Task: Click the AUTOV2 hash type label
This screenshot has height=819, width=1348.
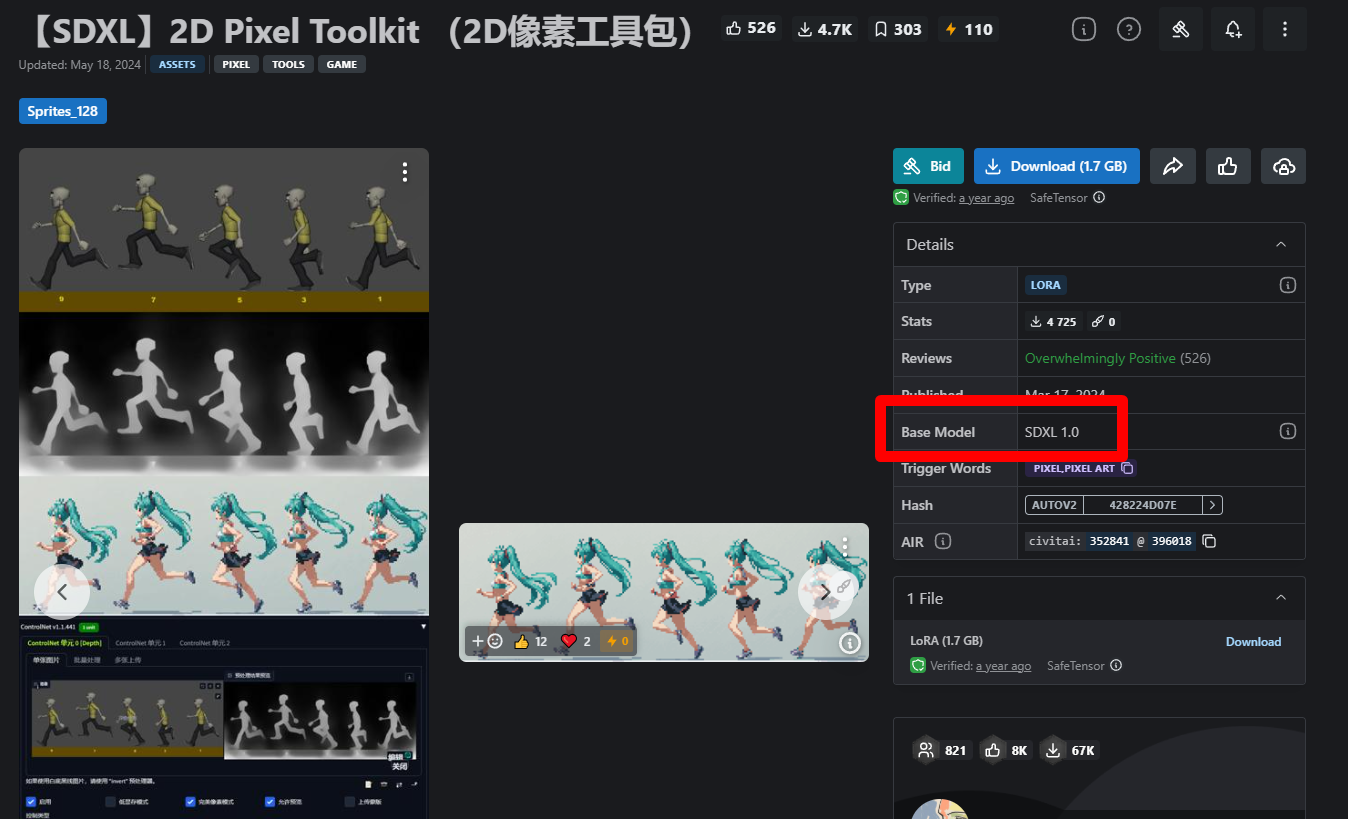Action: pyautogui.click(x=1054, y=505)
